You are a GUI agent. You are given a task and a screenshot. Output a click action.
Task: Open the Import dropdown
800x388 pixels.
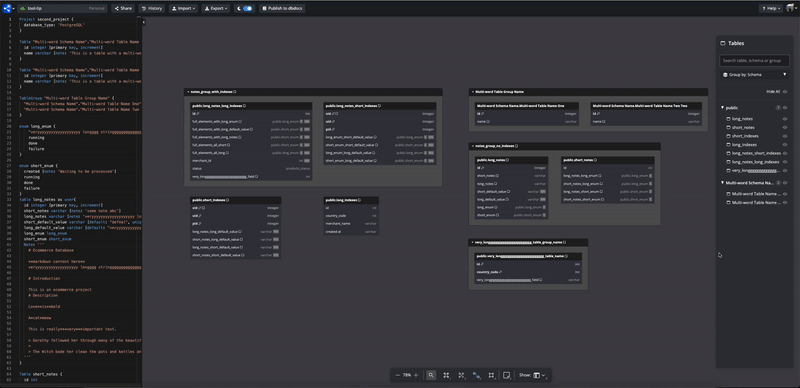coord(183,8)
